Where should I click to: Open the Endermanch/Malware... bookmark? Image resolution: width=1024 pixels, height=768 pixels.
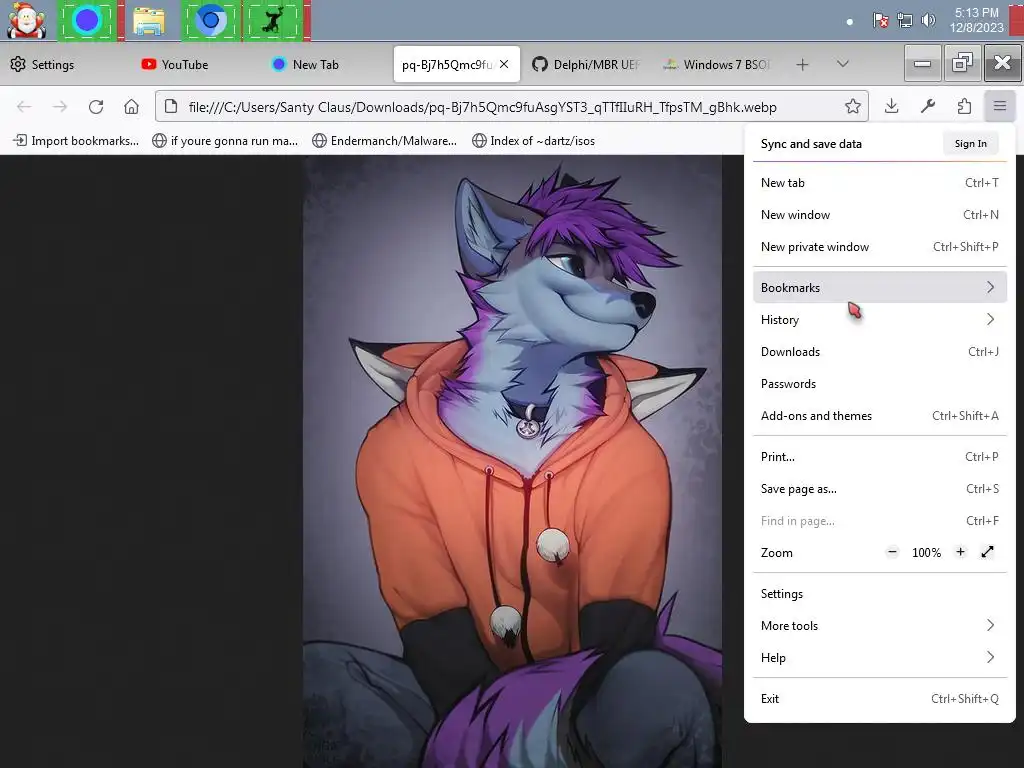(x=384, y=140)
